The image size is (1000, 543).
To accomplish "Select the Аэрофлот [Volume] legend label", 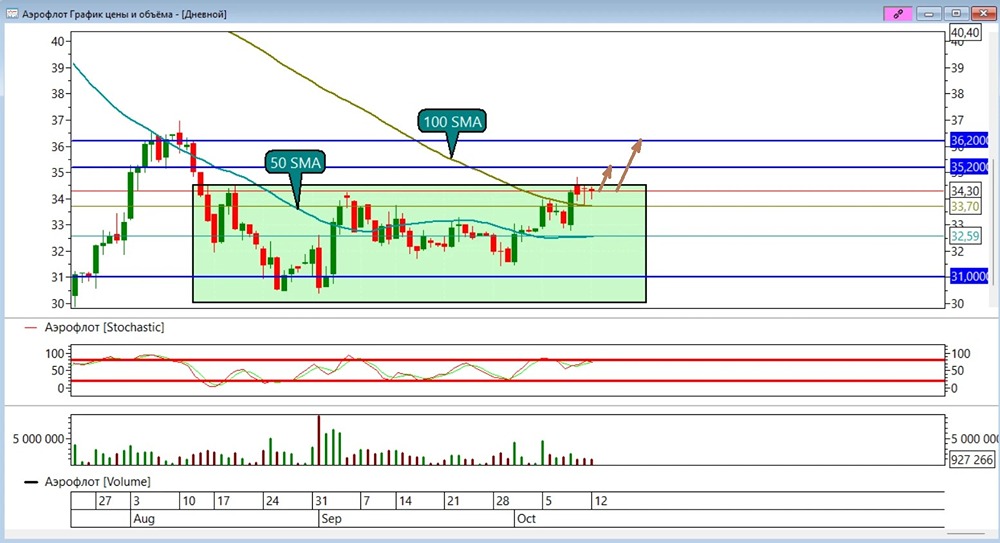I will pyautogui.click(x=97, y=482).
